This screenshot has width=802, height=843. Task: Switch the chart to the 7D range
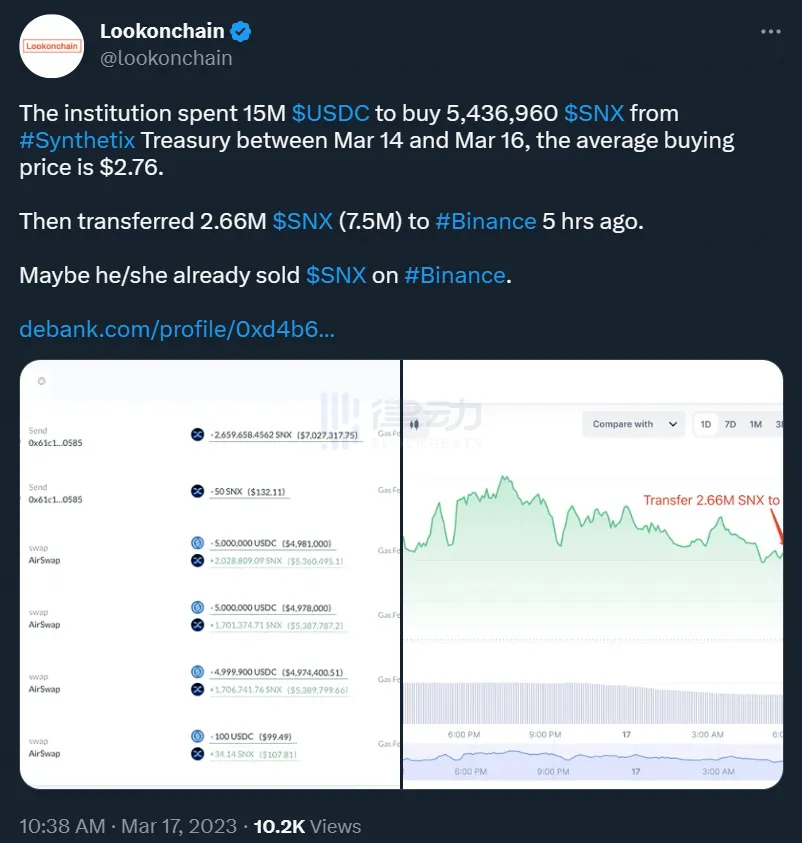(730, 424)
